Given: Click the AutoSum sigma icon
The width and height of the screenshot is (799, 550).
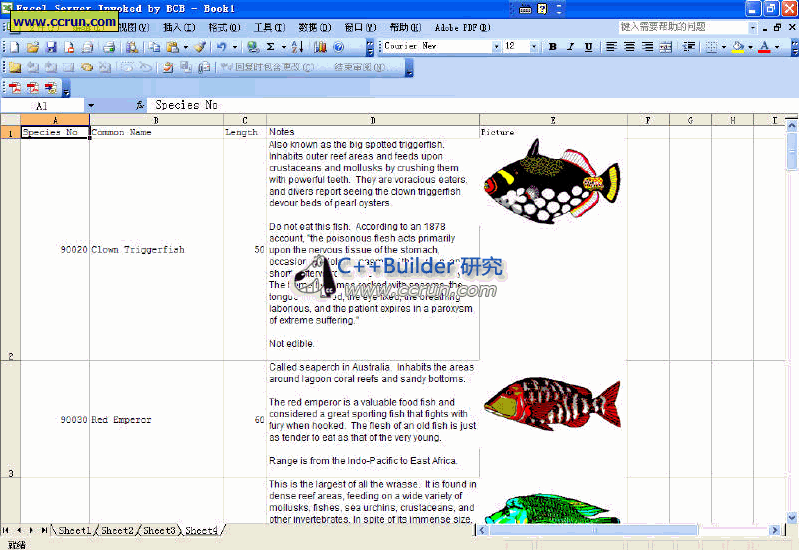Looking at the screenshot, I should click(271, 47).
